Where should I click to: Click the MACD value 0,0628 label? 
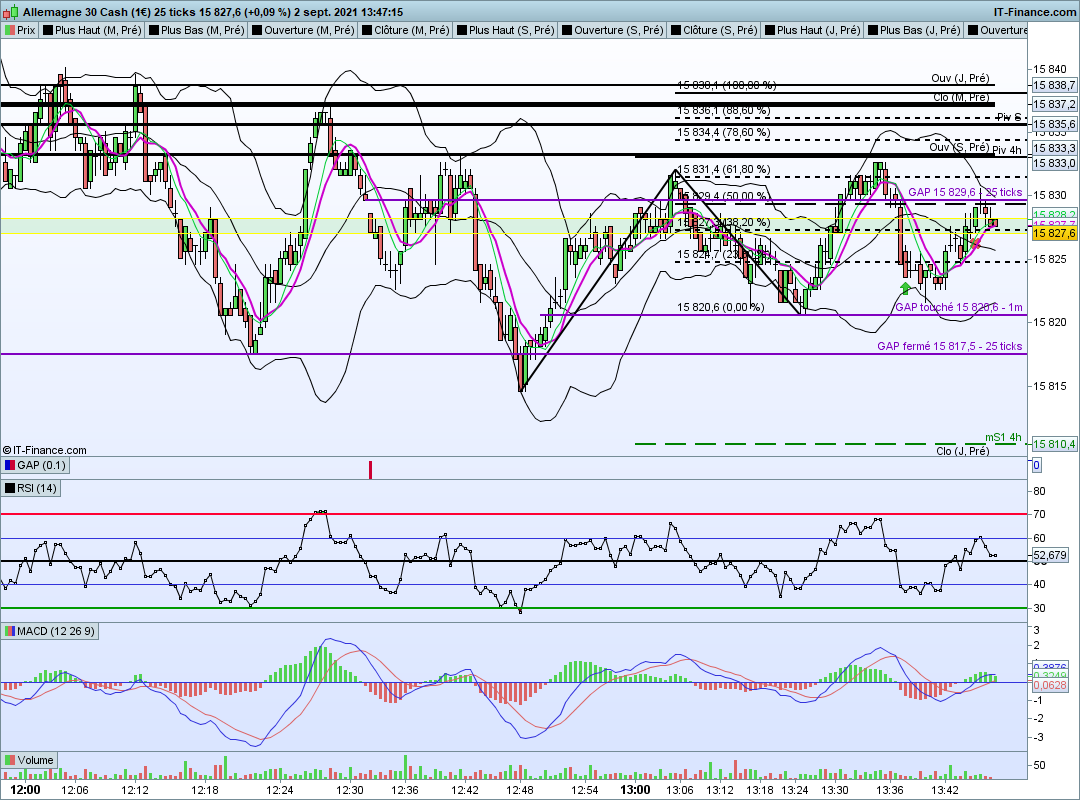(1050, 685)
